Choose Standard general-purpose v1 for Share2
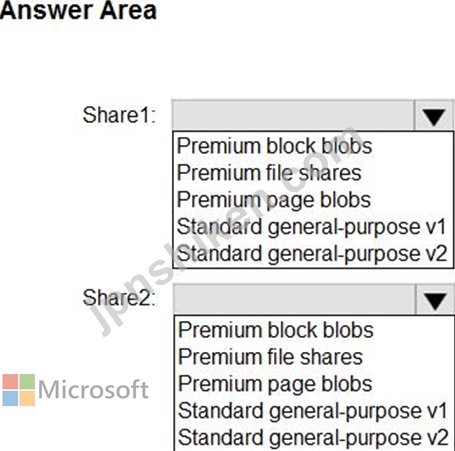 (313, 411)
